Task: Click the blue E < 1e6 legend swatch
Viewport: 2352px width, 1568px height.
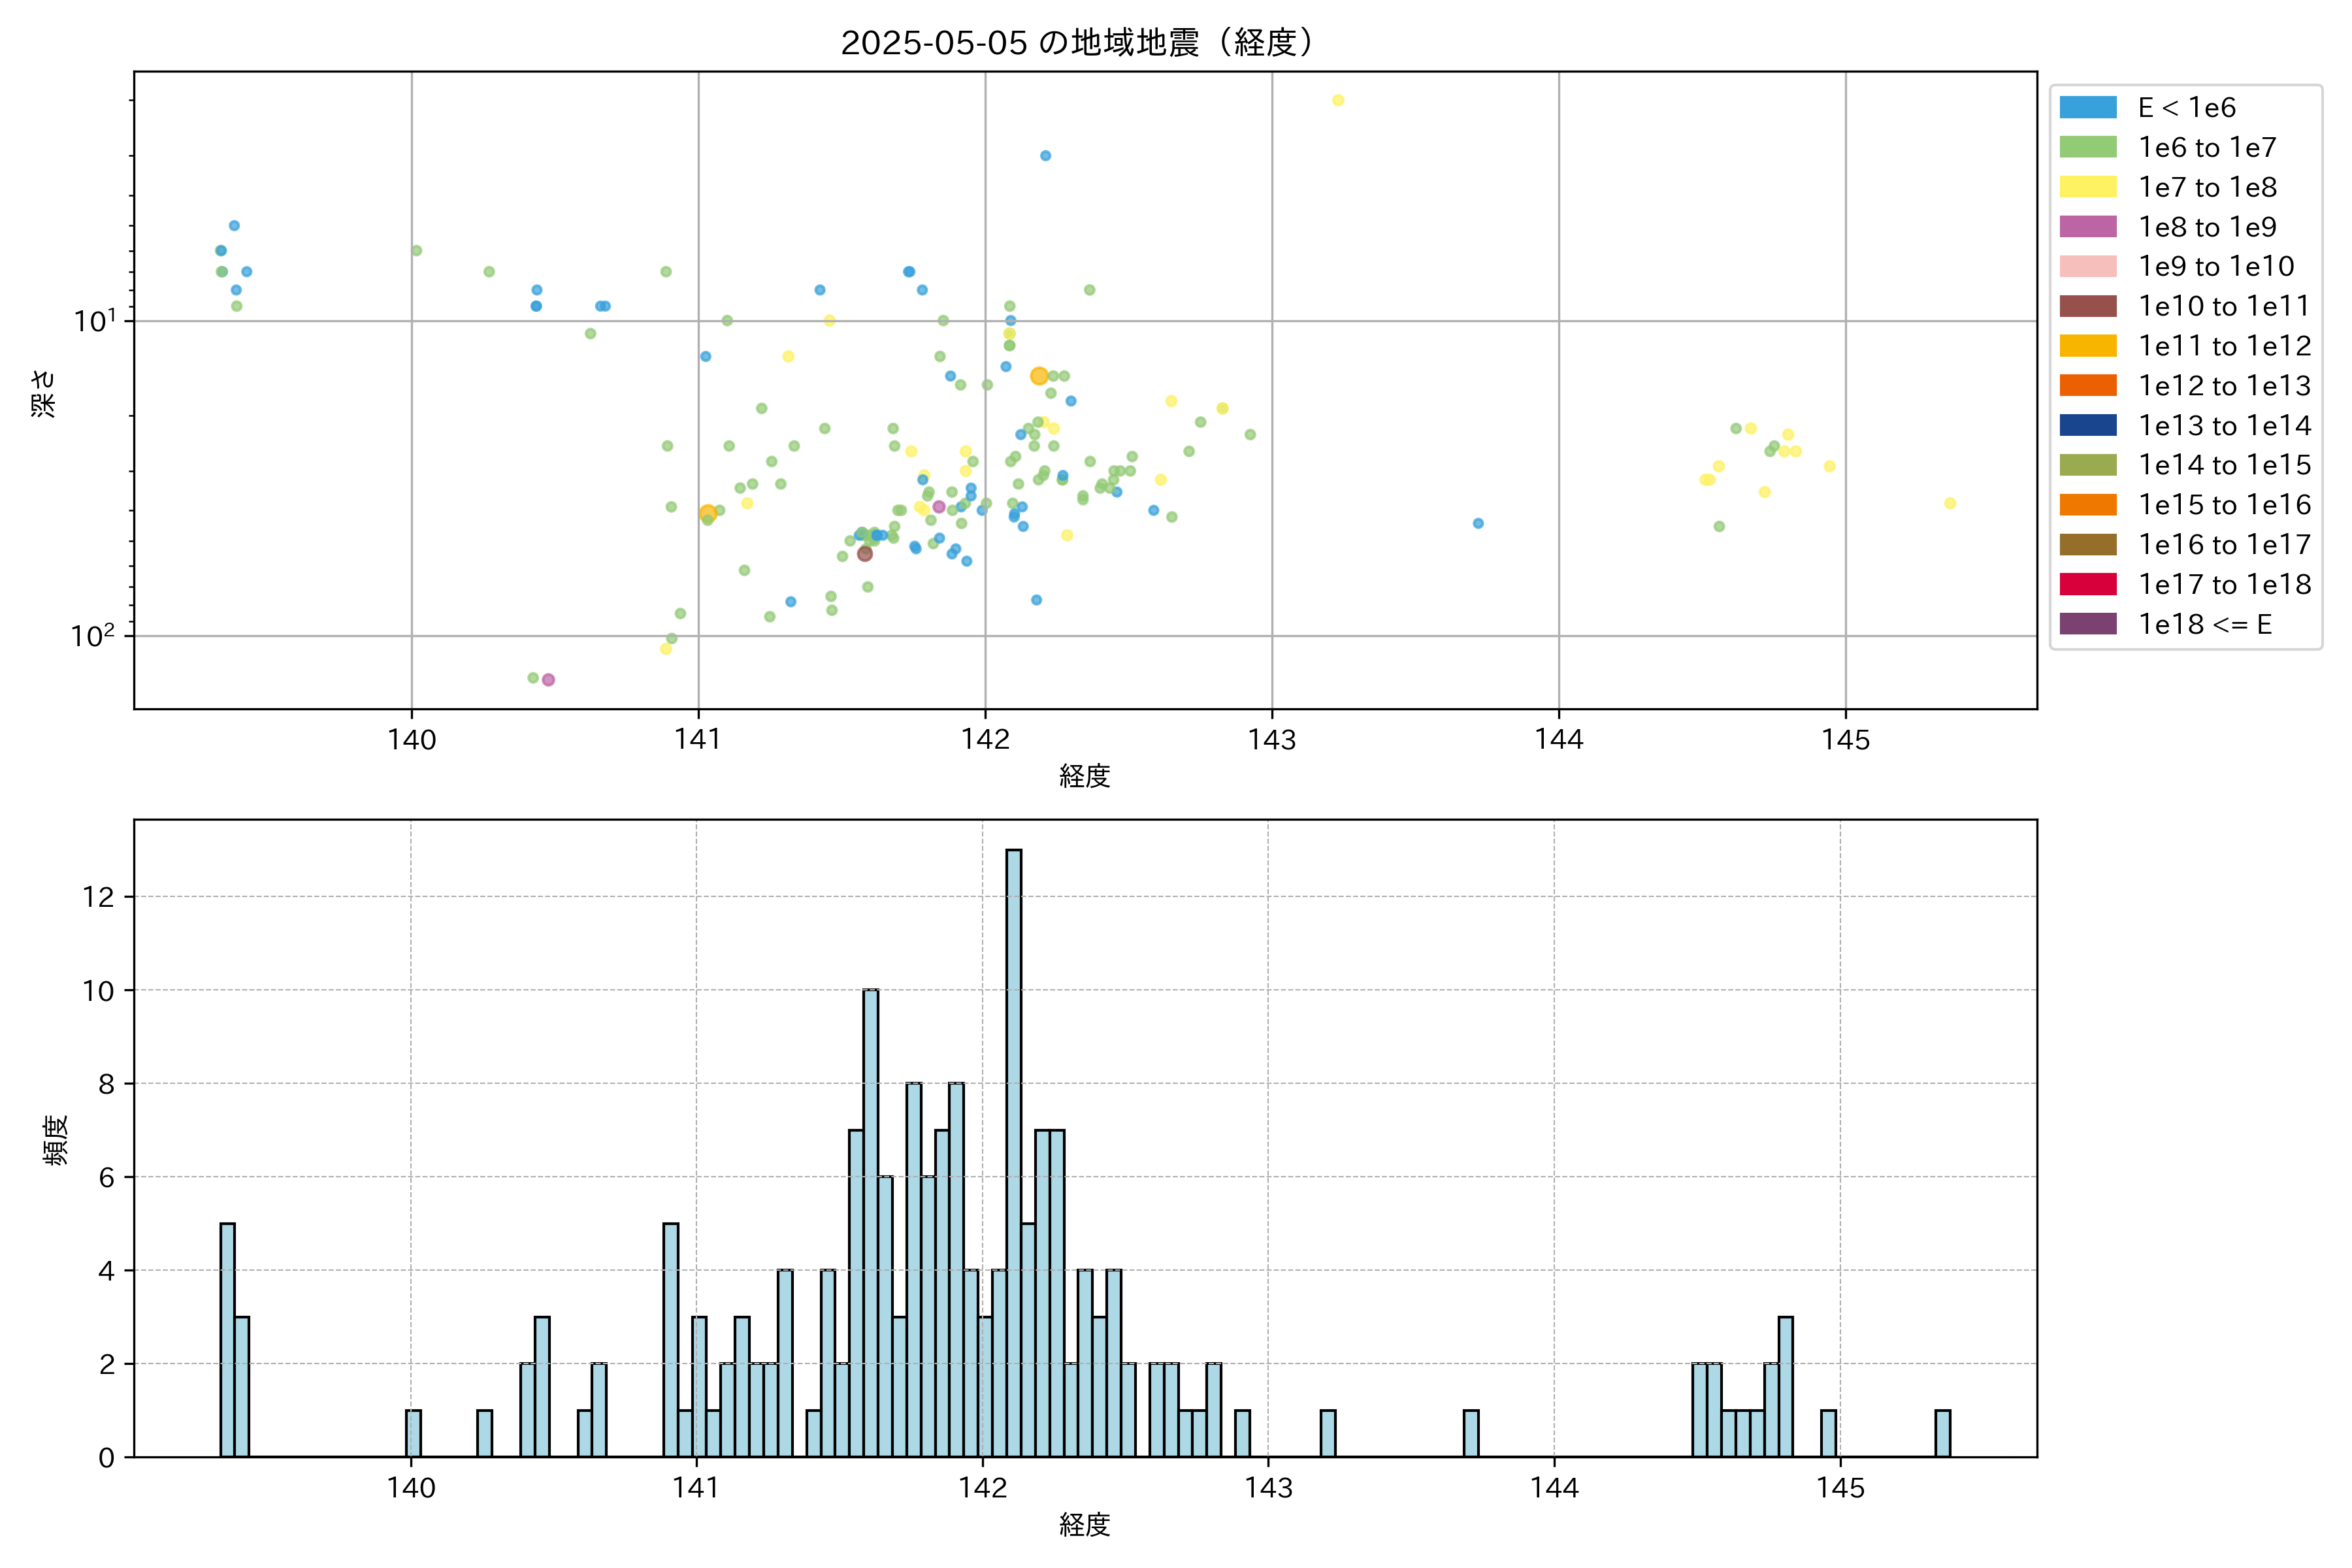Action: click(2087, 108)
